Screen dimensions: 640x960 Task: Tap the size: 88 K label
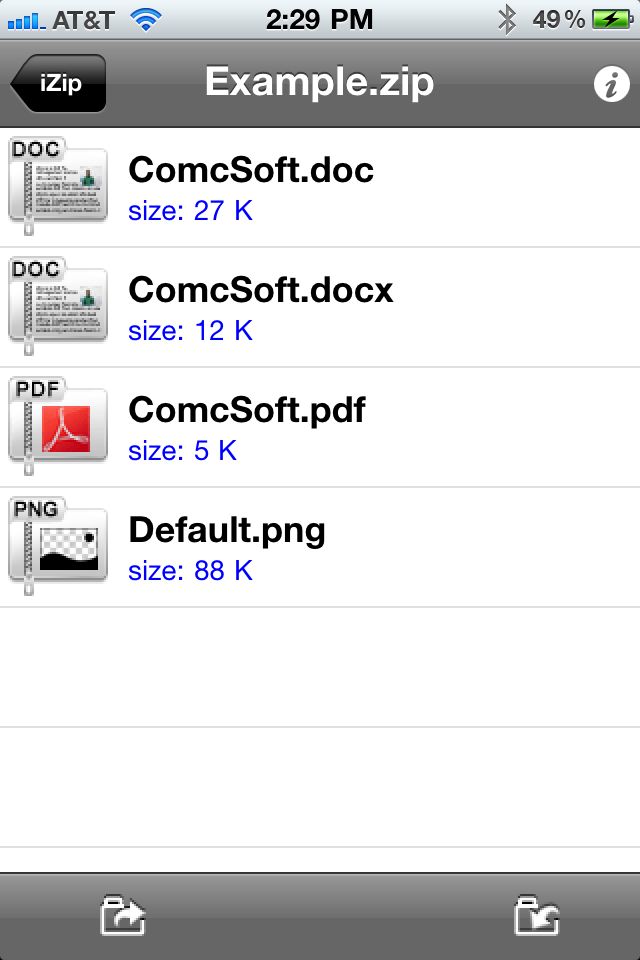[190, 571]
